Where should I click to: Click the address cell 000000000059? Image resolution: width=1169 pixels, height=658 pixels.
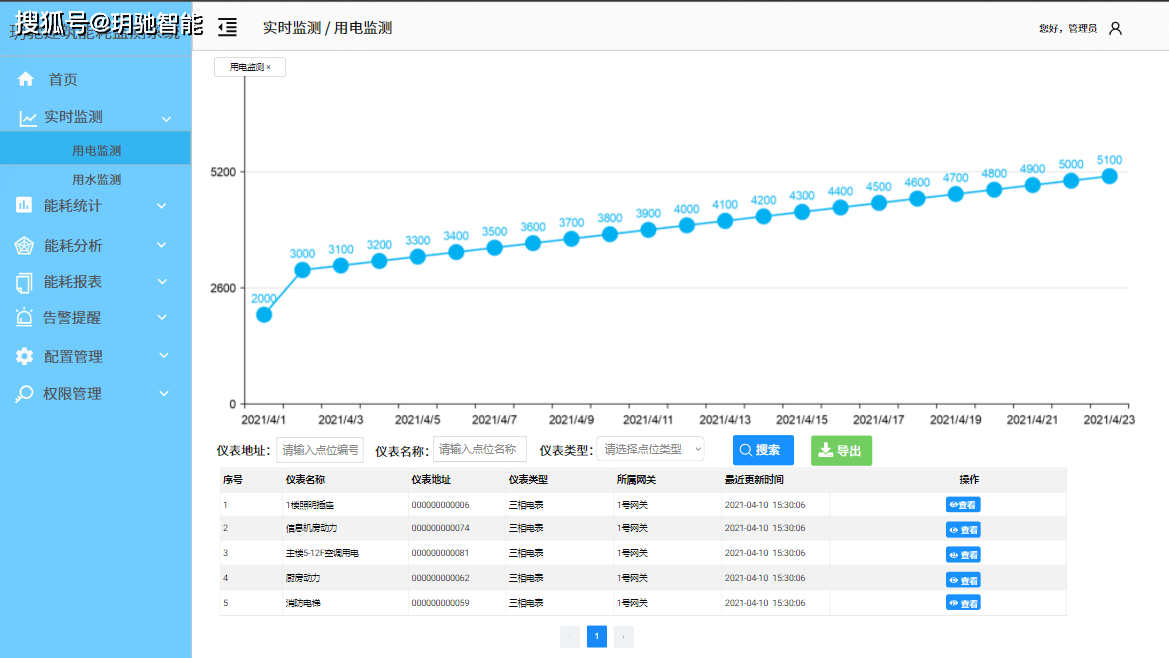tap(441, 604)
